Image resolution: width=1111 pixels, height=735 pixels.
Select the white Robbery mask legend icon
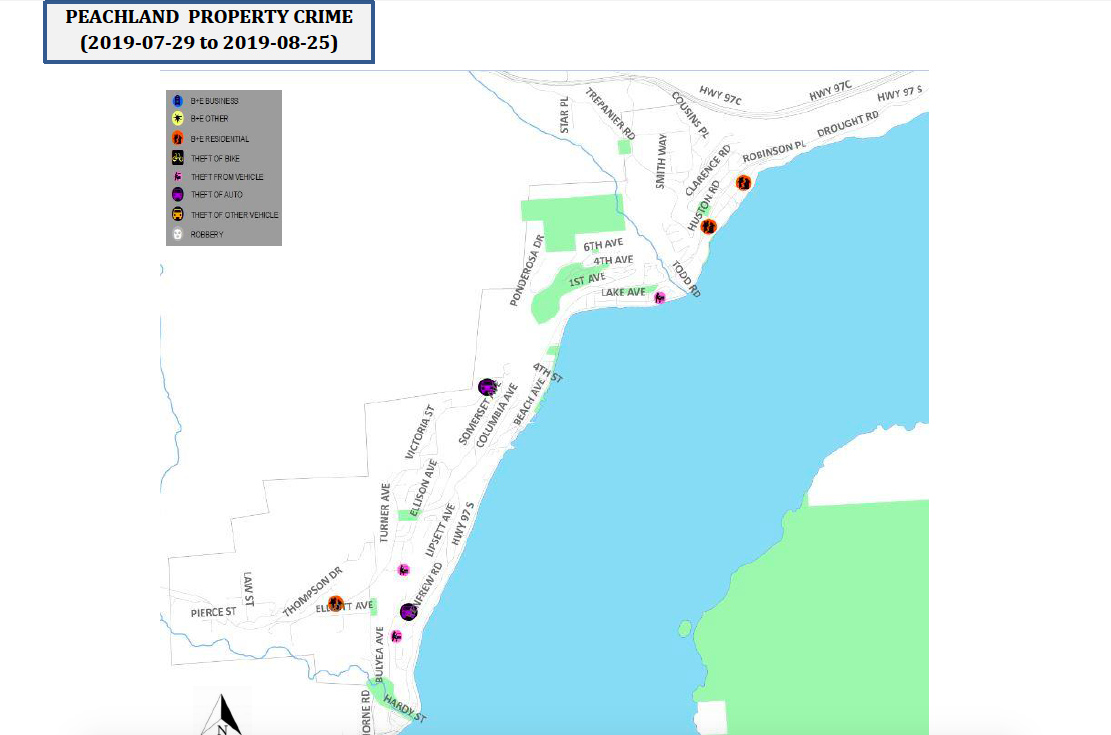tap(177, 234)
